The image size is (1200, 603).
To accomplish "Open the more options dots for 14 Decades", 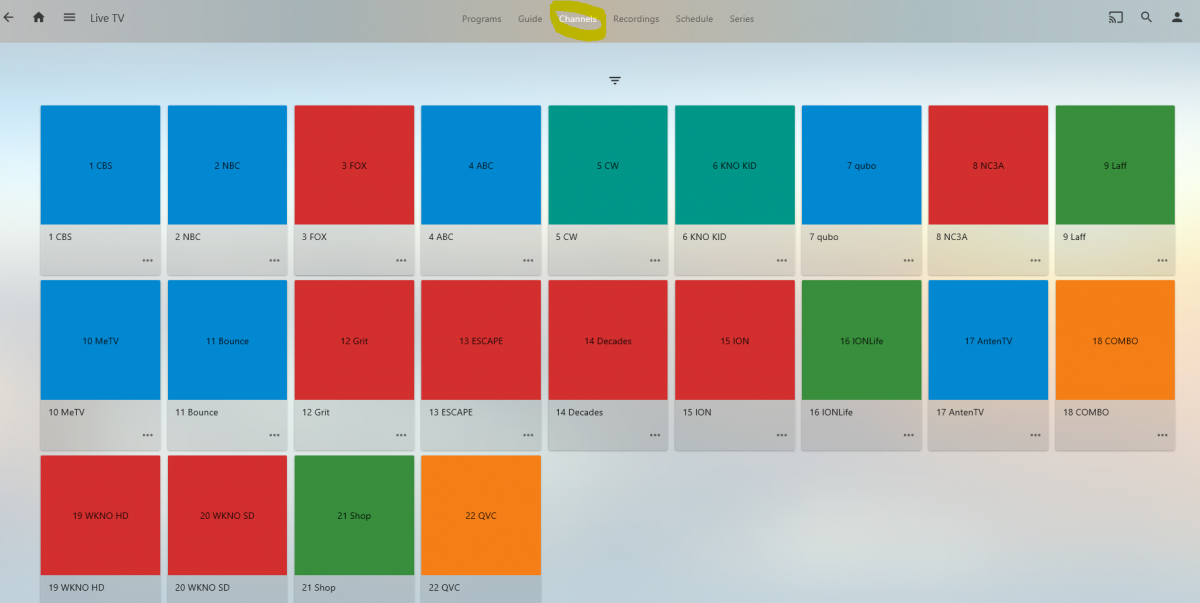I will point(655,435).
